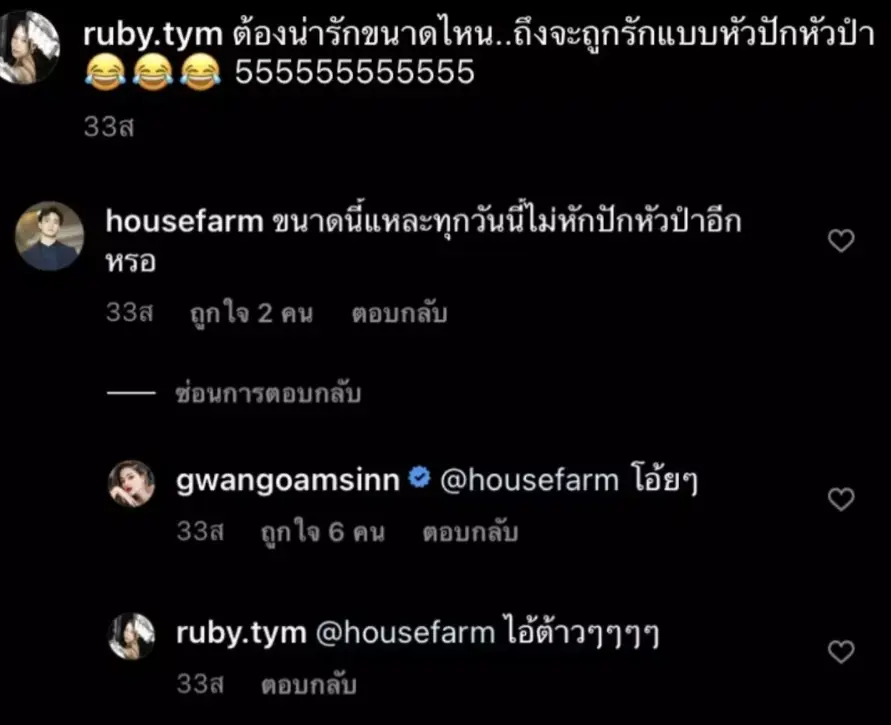This screenshot has width=891, height=725.
Task: Open gwangoamsinn's profile avatar
Action: [x=131, y=484]
